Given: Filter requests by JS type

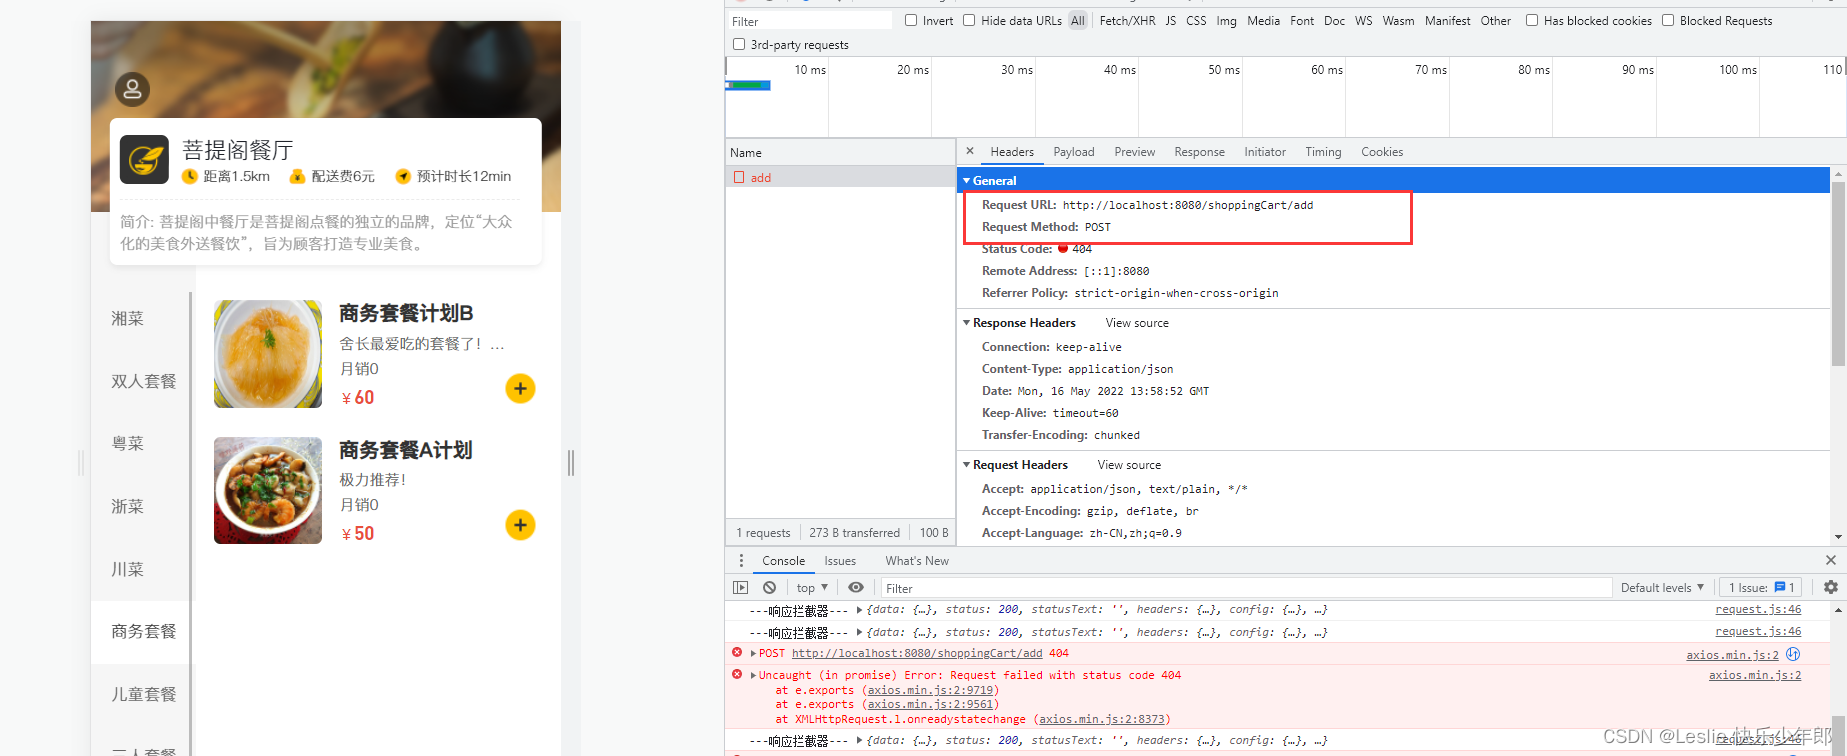Looking at the screenshot, I should 1170,20.
